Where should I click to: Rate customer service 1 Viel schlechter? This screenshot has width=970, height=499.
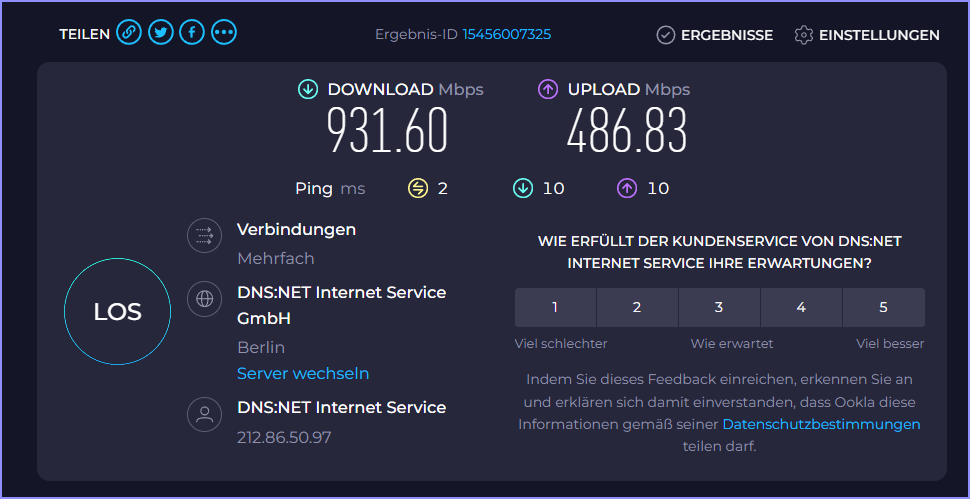tap(555, 307)
